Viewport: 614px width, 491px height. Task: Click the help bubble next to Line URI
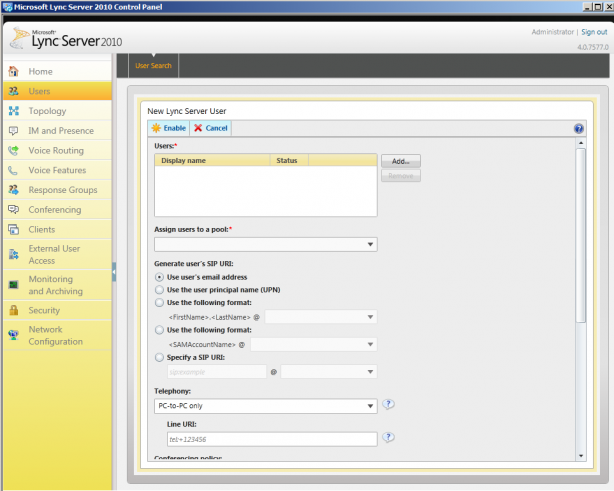(x=388, y=437)
